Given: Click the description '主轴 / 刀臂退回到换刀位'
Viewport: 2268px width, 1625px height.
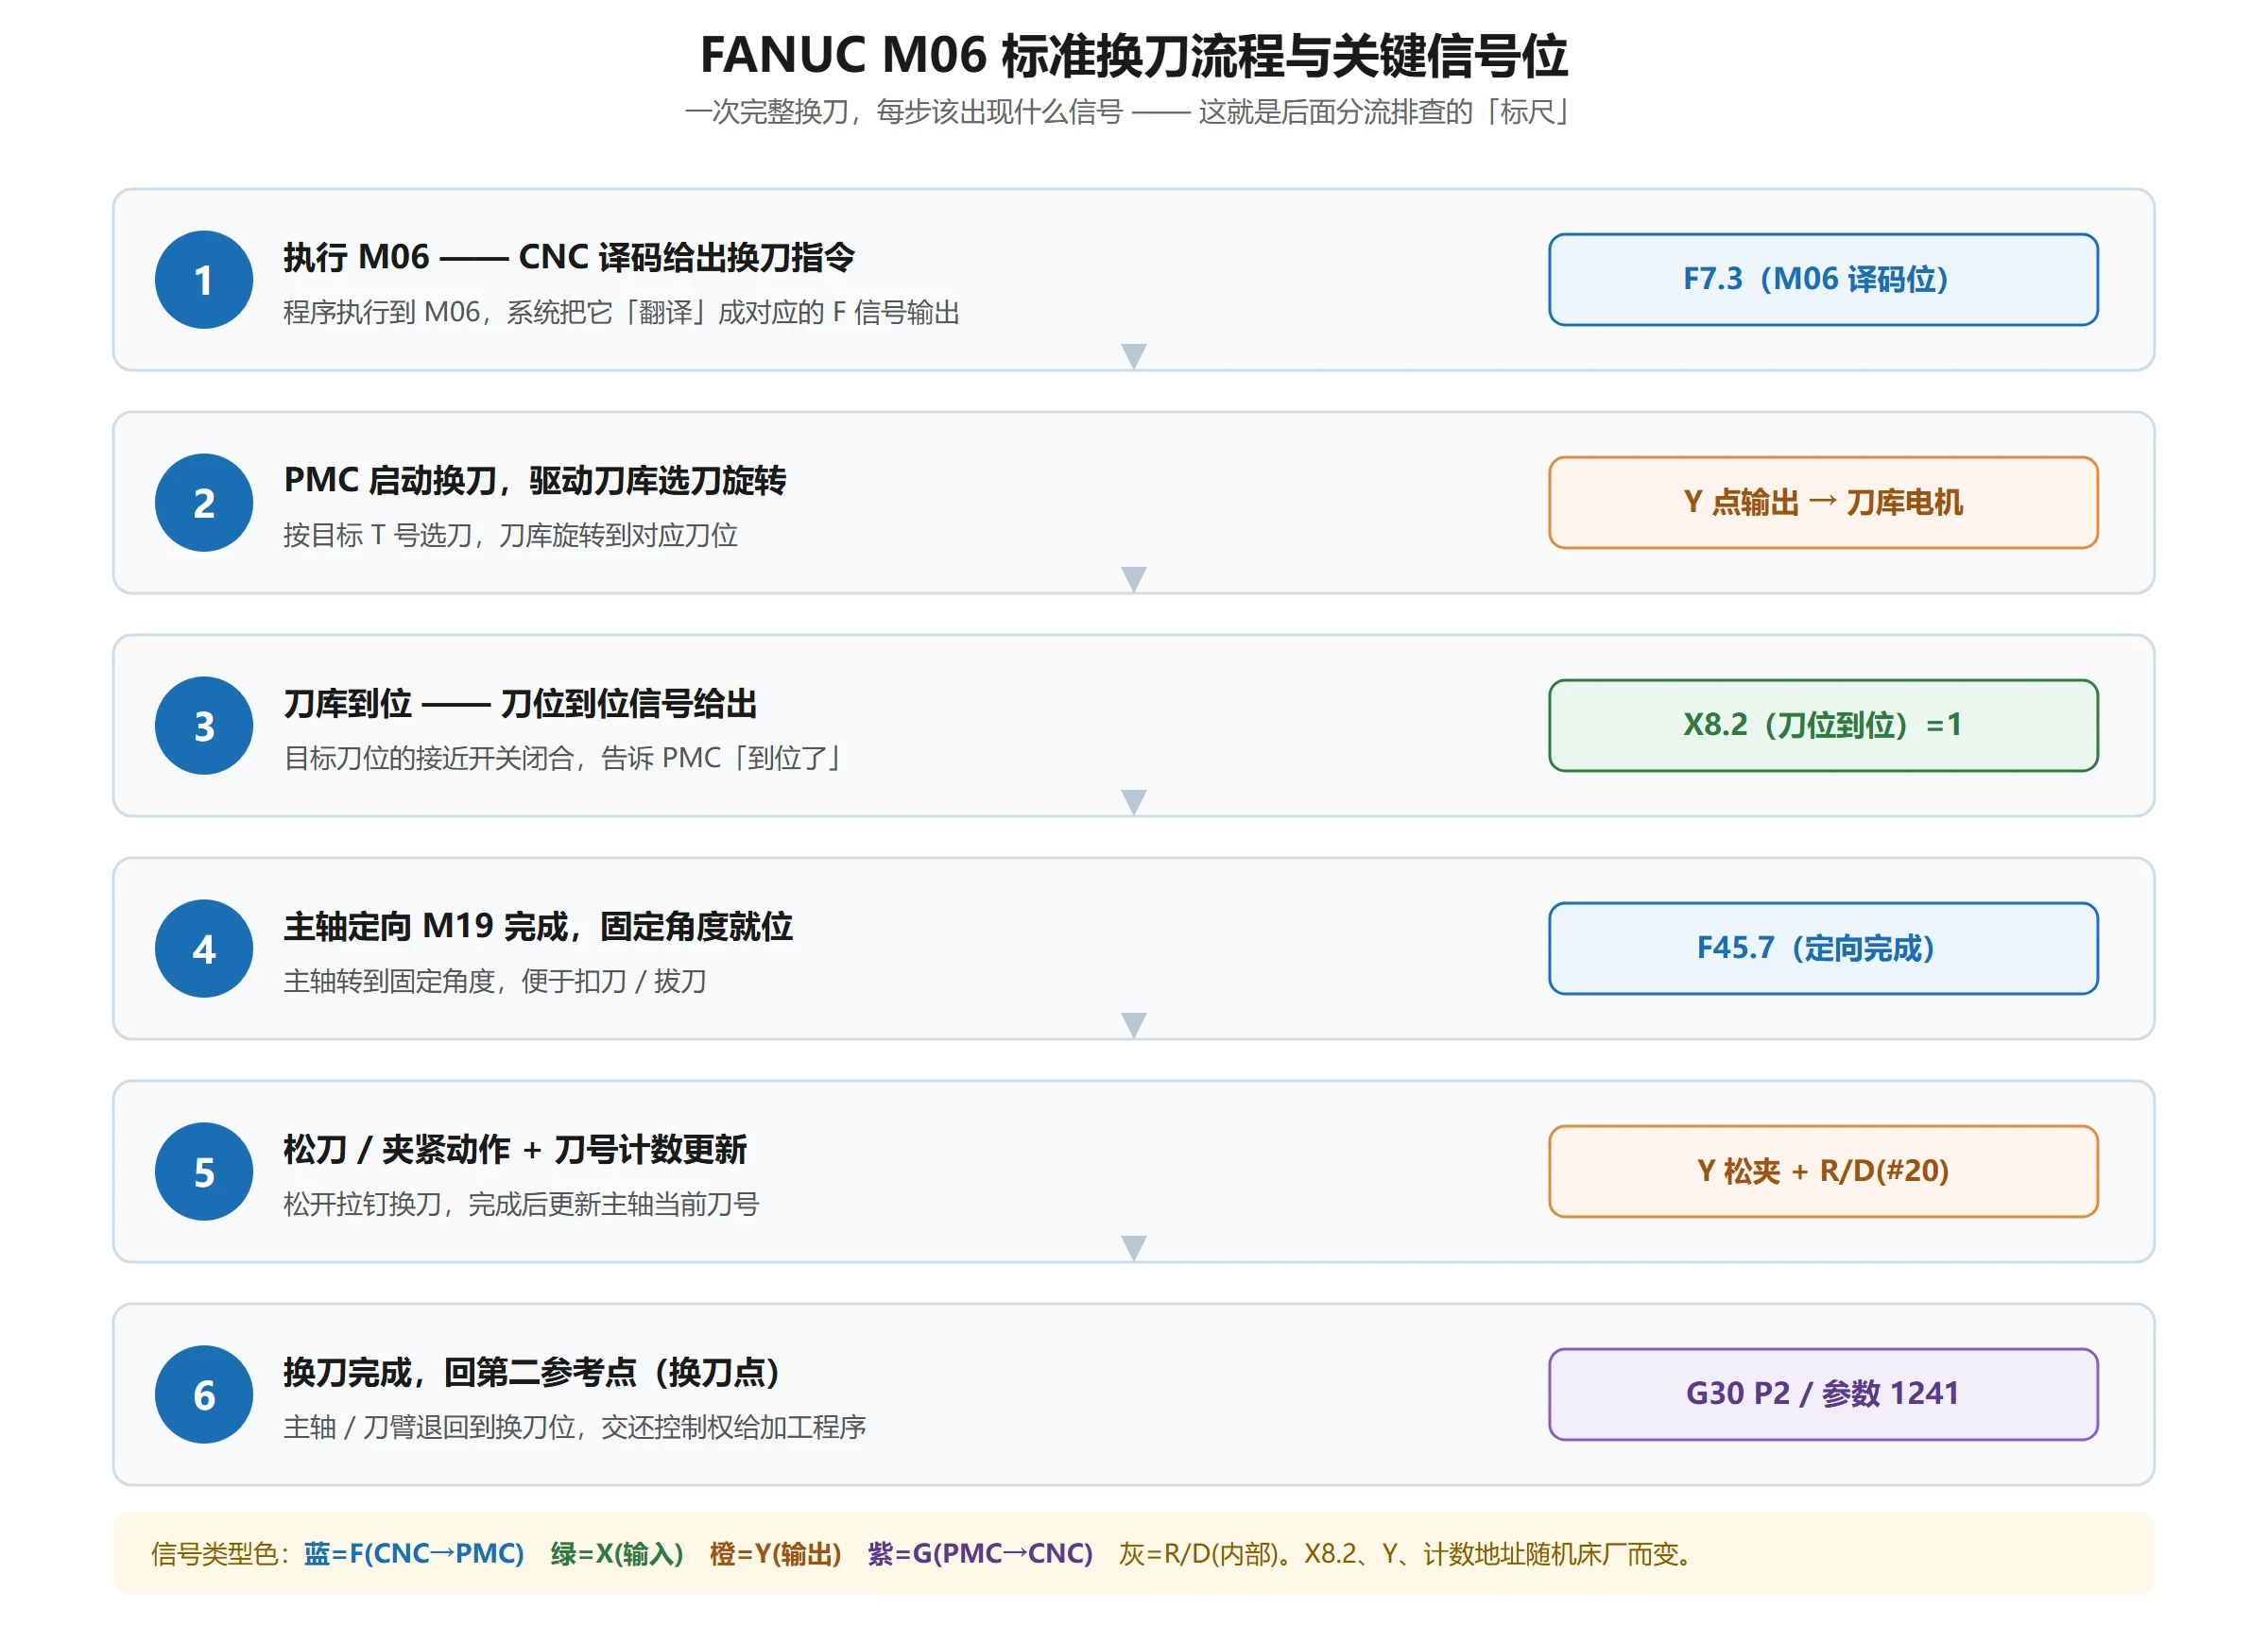Looking at the screenshot, I should click(428, 1427).
